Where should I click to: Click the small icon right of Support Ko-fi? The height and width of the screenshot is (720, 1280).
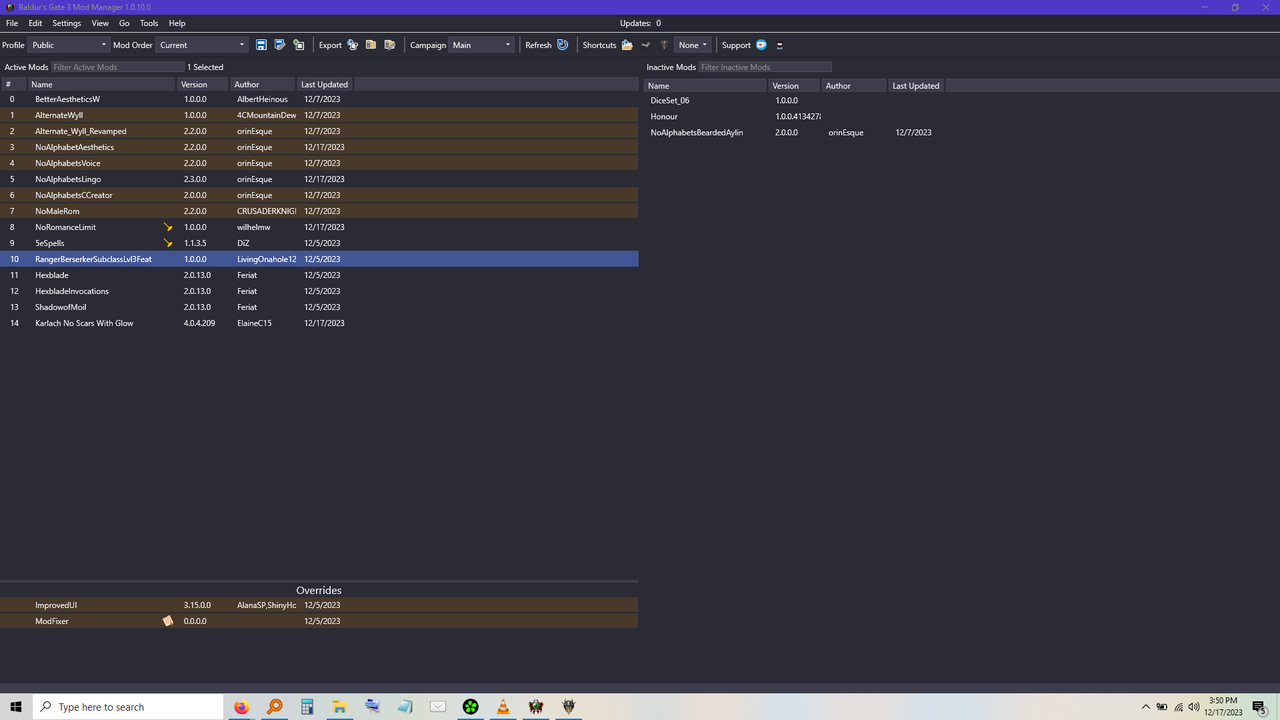click(780, 45)
